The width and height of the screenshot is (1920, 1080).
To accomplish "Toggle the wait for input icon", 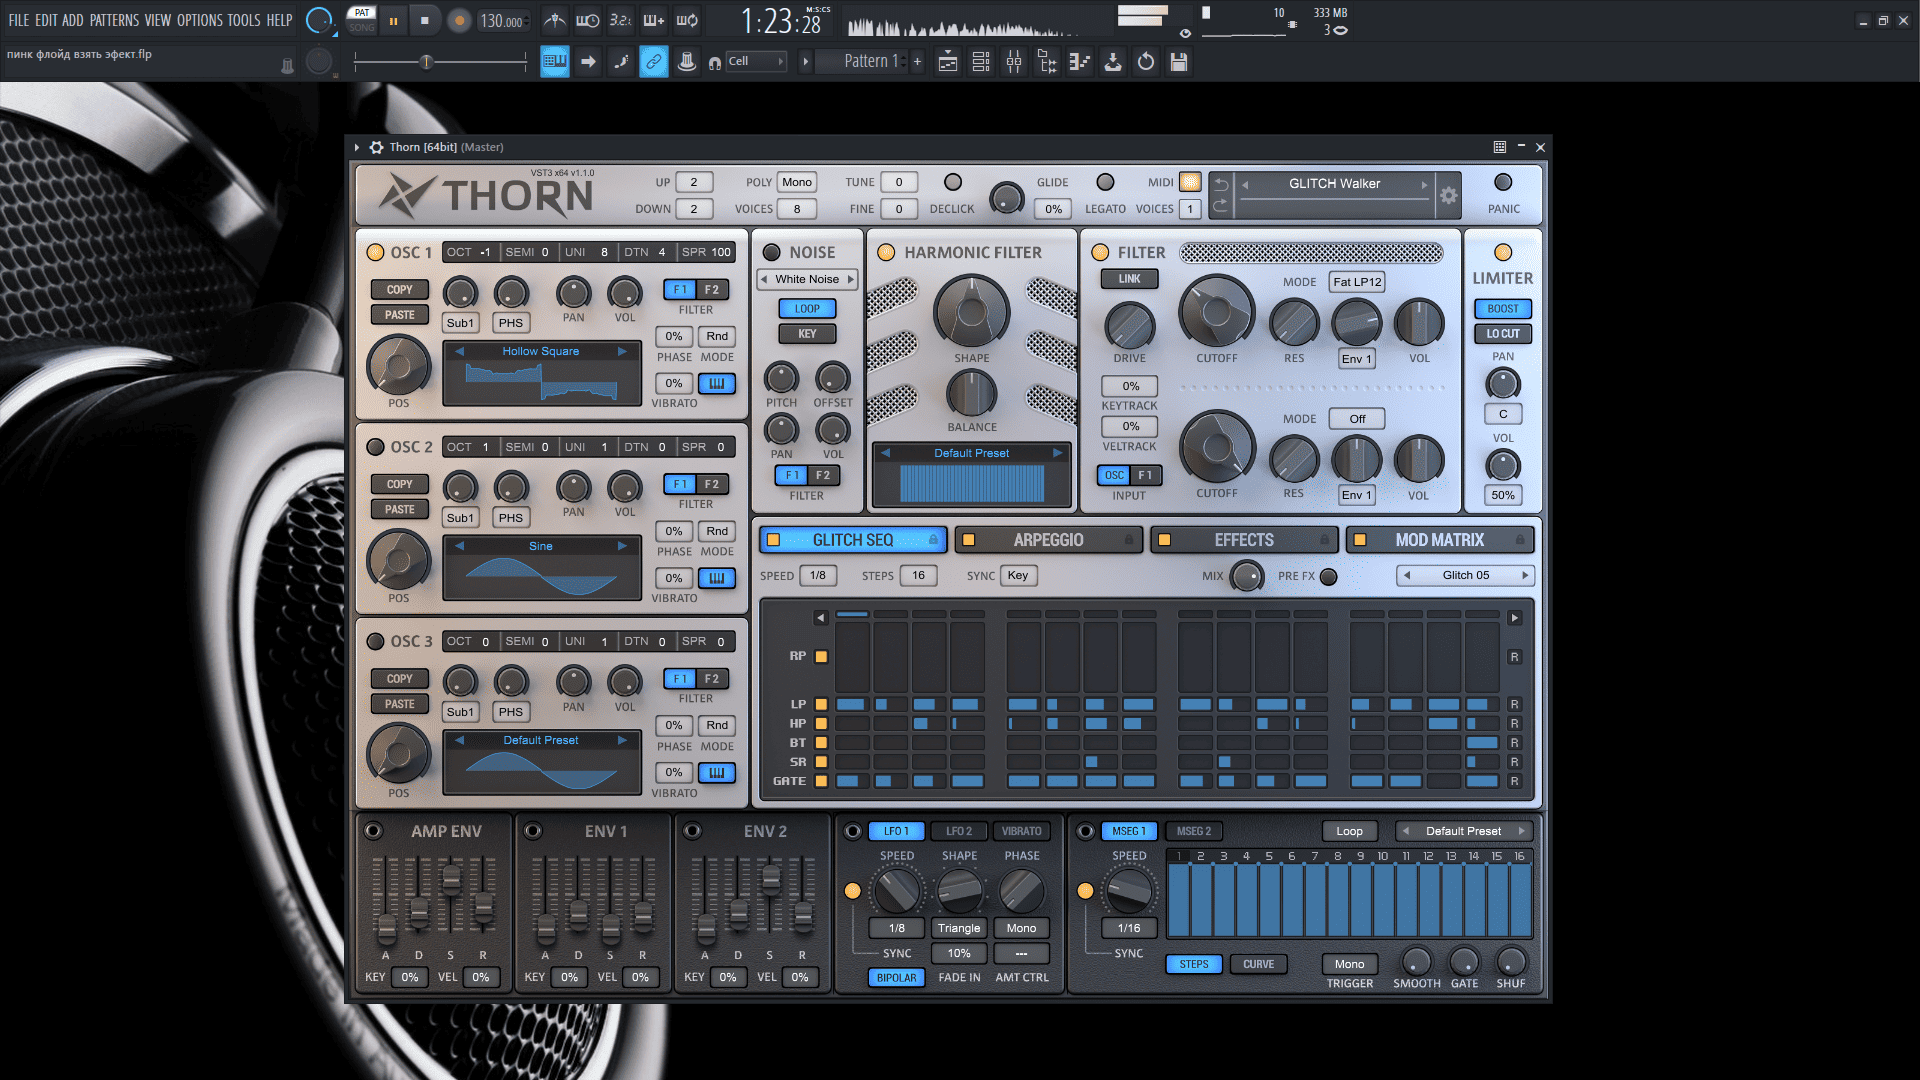I will point(588,20).
